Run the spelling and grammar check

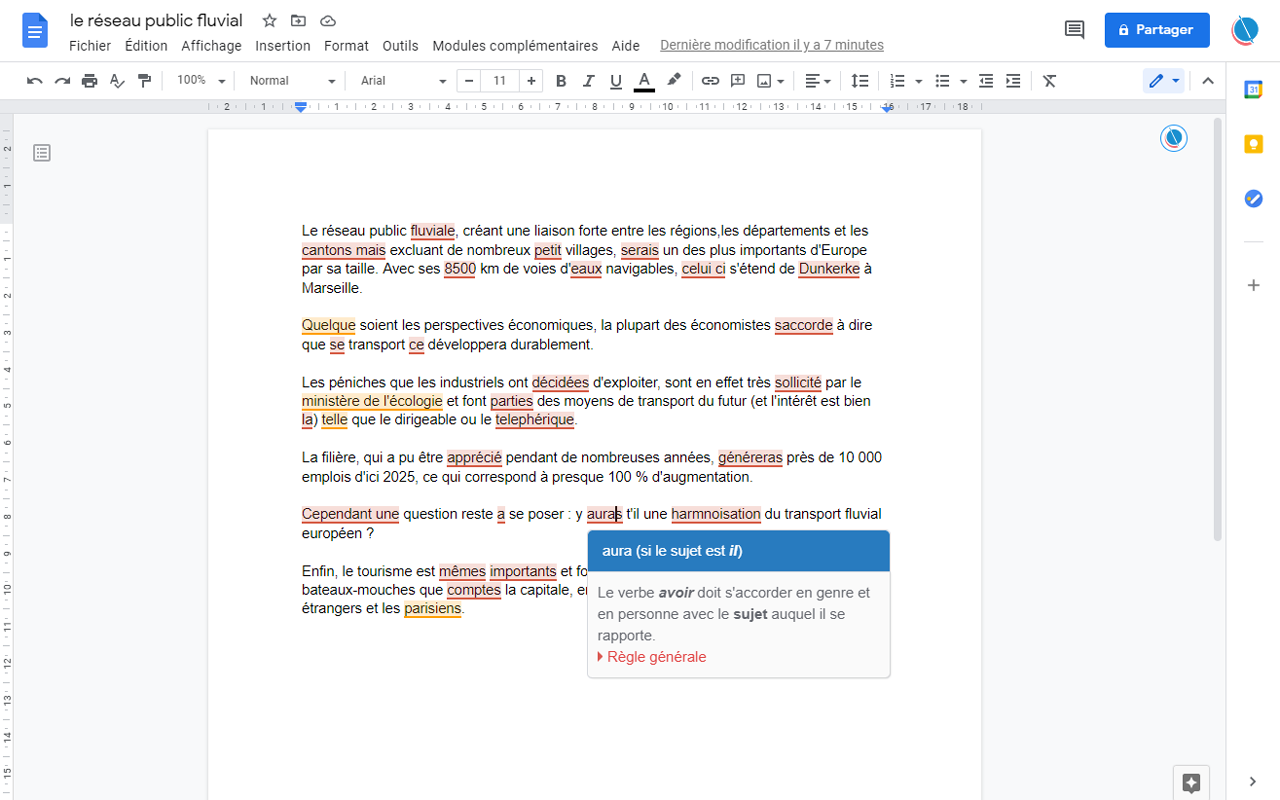click(x=117, y=80)
